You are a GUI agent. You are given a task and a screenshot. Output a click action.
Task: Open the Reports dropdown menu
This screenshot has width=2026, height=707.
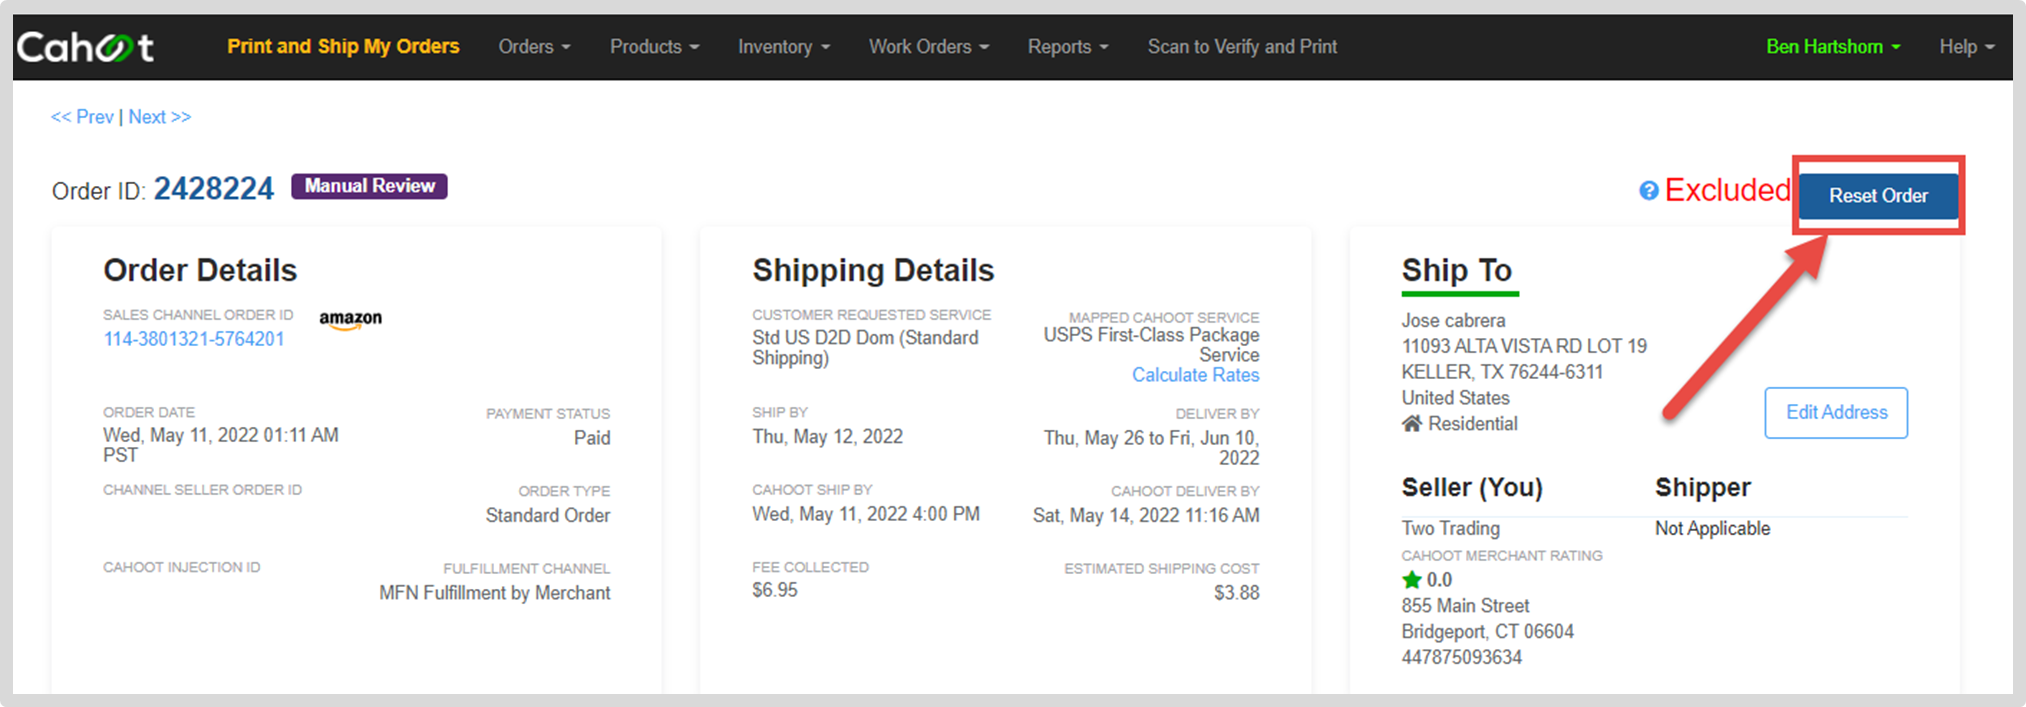[x=1068, y=47]
